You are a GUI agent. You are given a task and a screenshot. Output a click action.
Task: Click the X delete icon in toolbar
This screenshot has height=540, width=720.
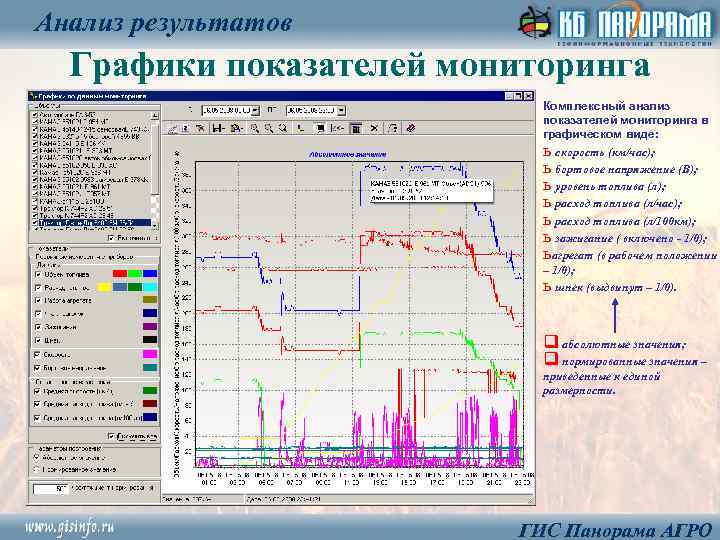point(374,129)
